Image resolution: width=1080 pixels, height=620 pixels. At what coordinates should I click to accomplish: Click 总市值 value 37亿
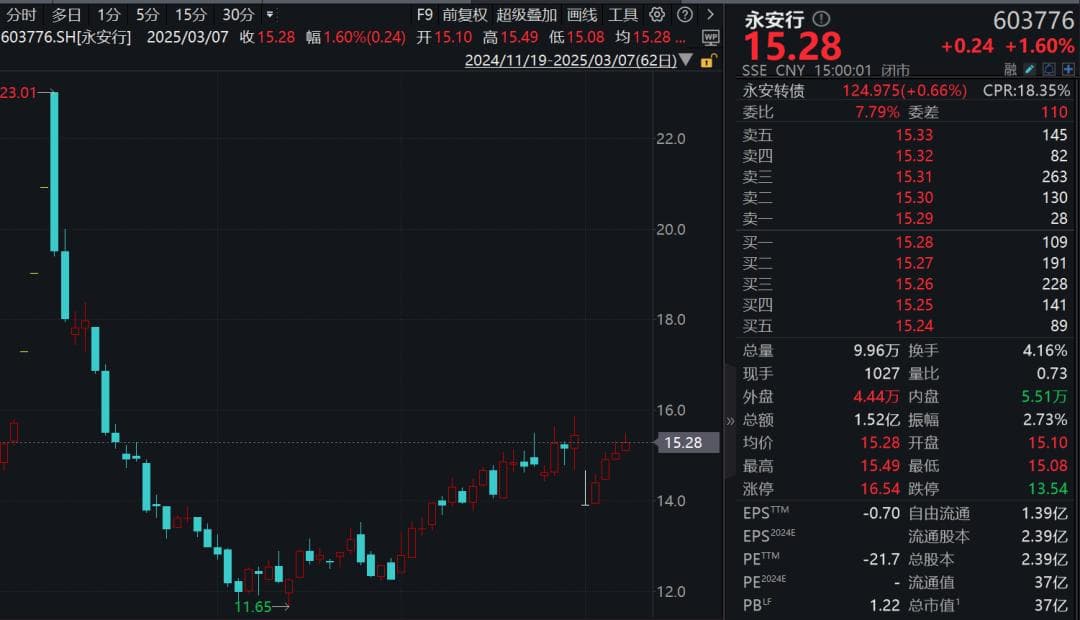pyautogui.click(x=1051, y=606)
